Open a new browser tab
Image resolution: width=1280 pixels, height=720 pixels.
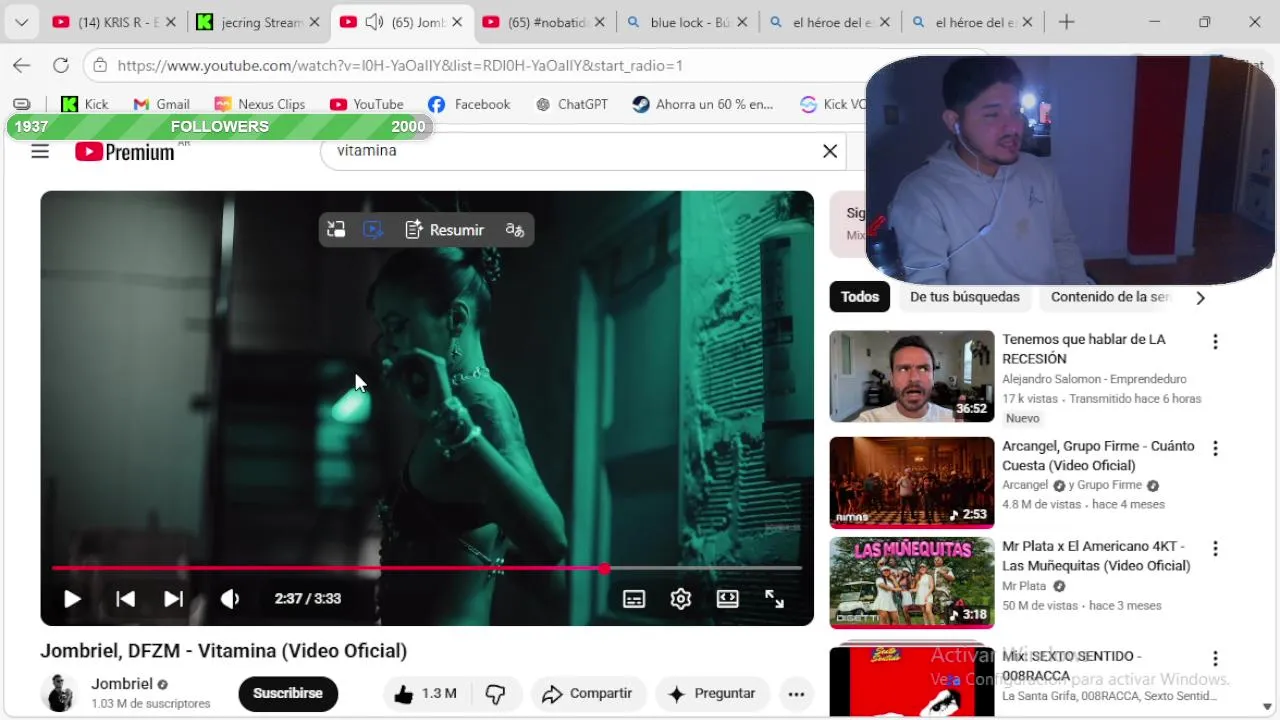pos(1066,22)
